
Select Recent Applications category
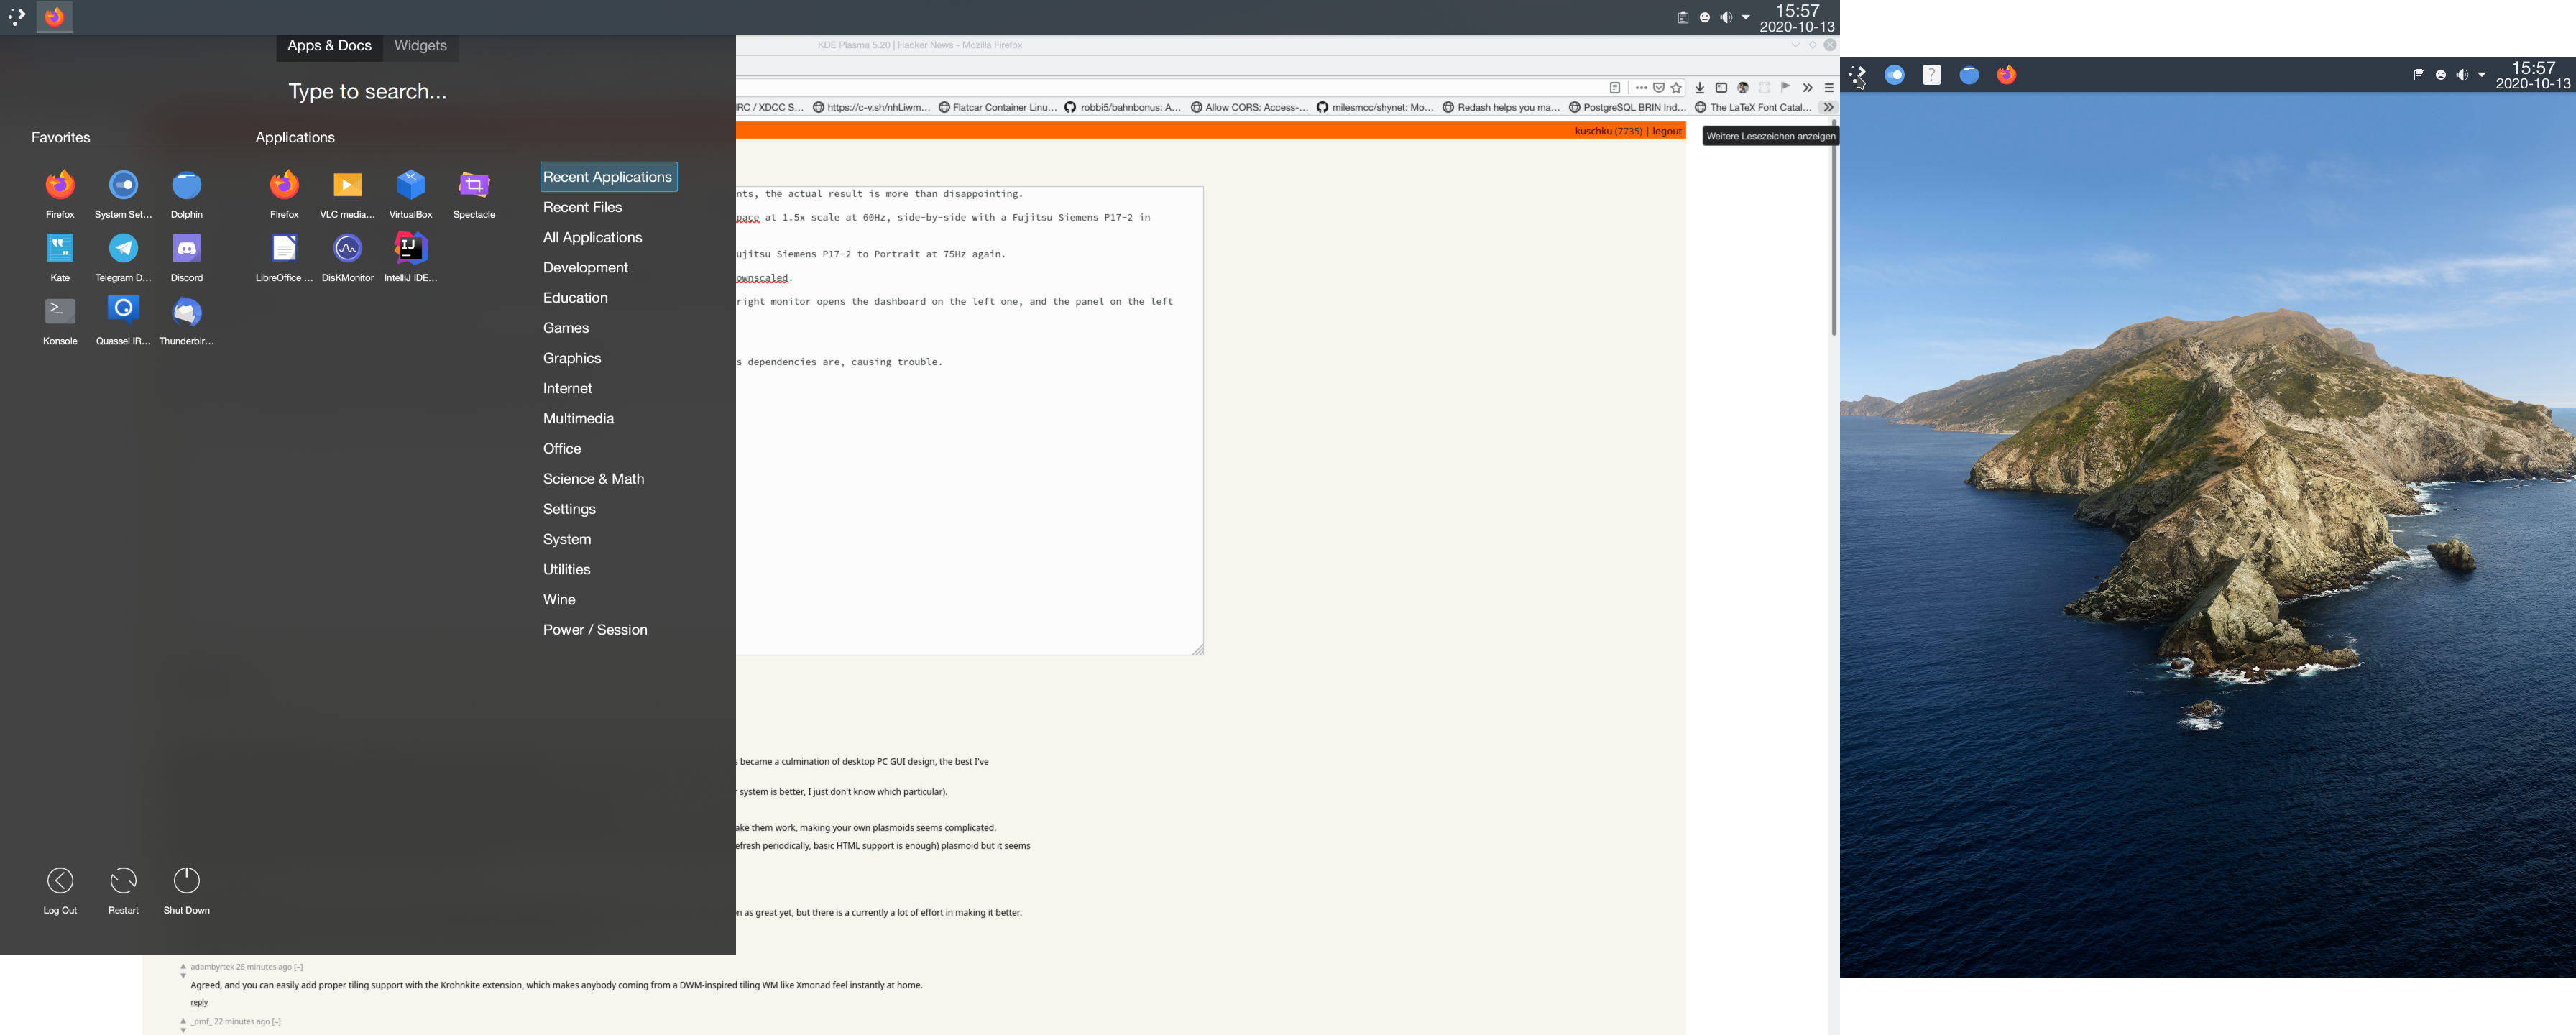608,177
